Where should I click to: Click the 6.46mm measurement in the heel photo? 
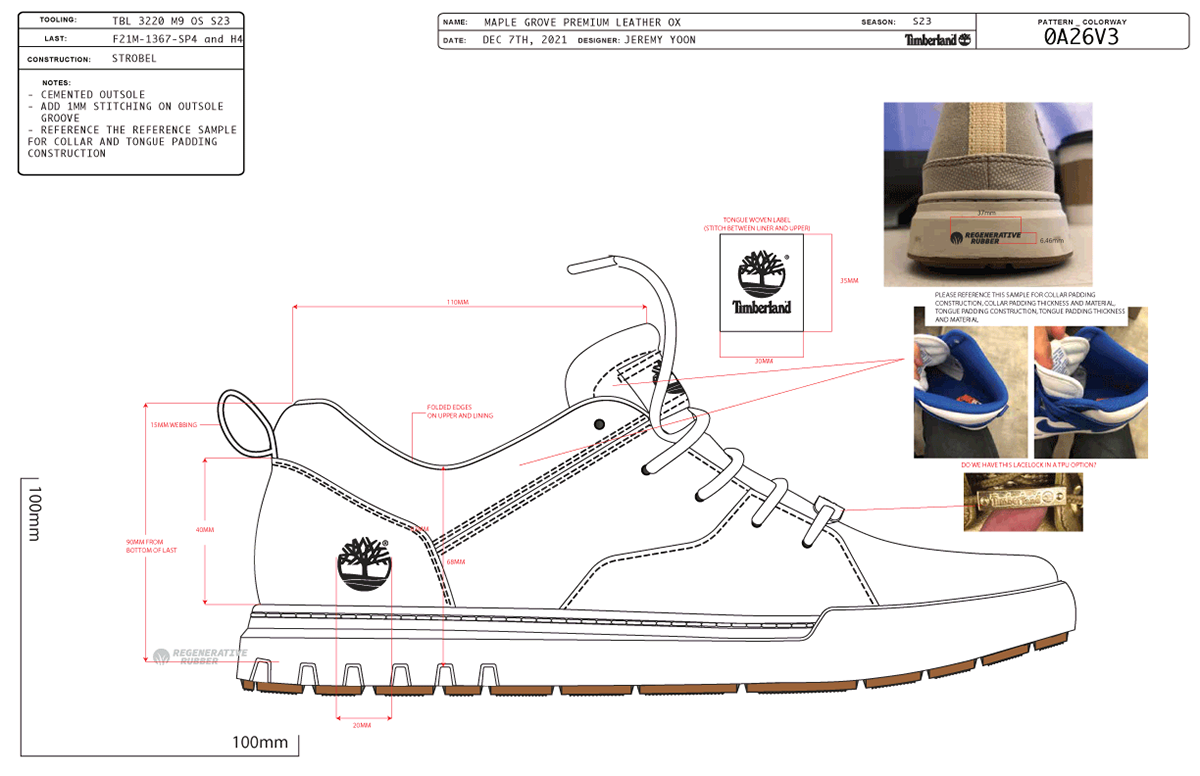[x=1051, y=240]
